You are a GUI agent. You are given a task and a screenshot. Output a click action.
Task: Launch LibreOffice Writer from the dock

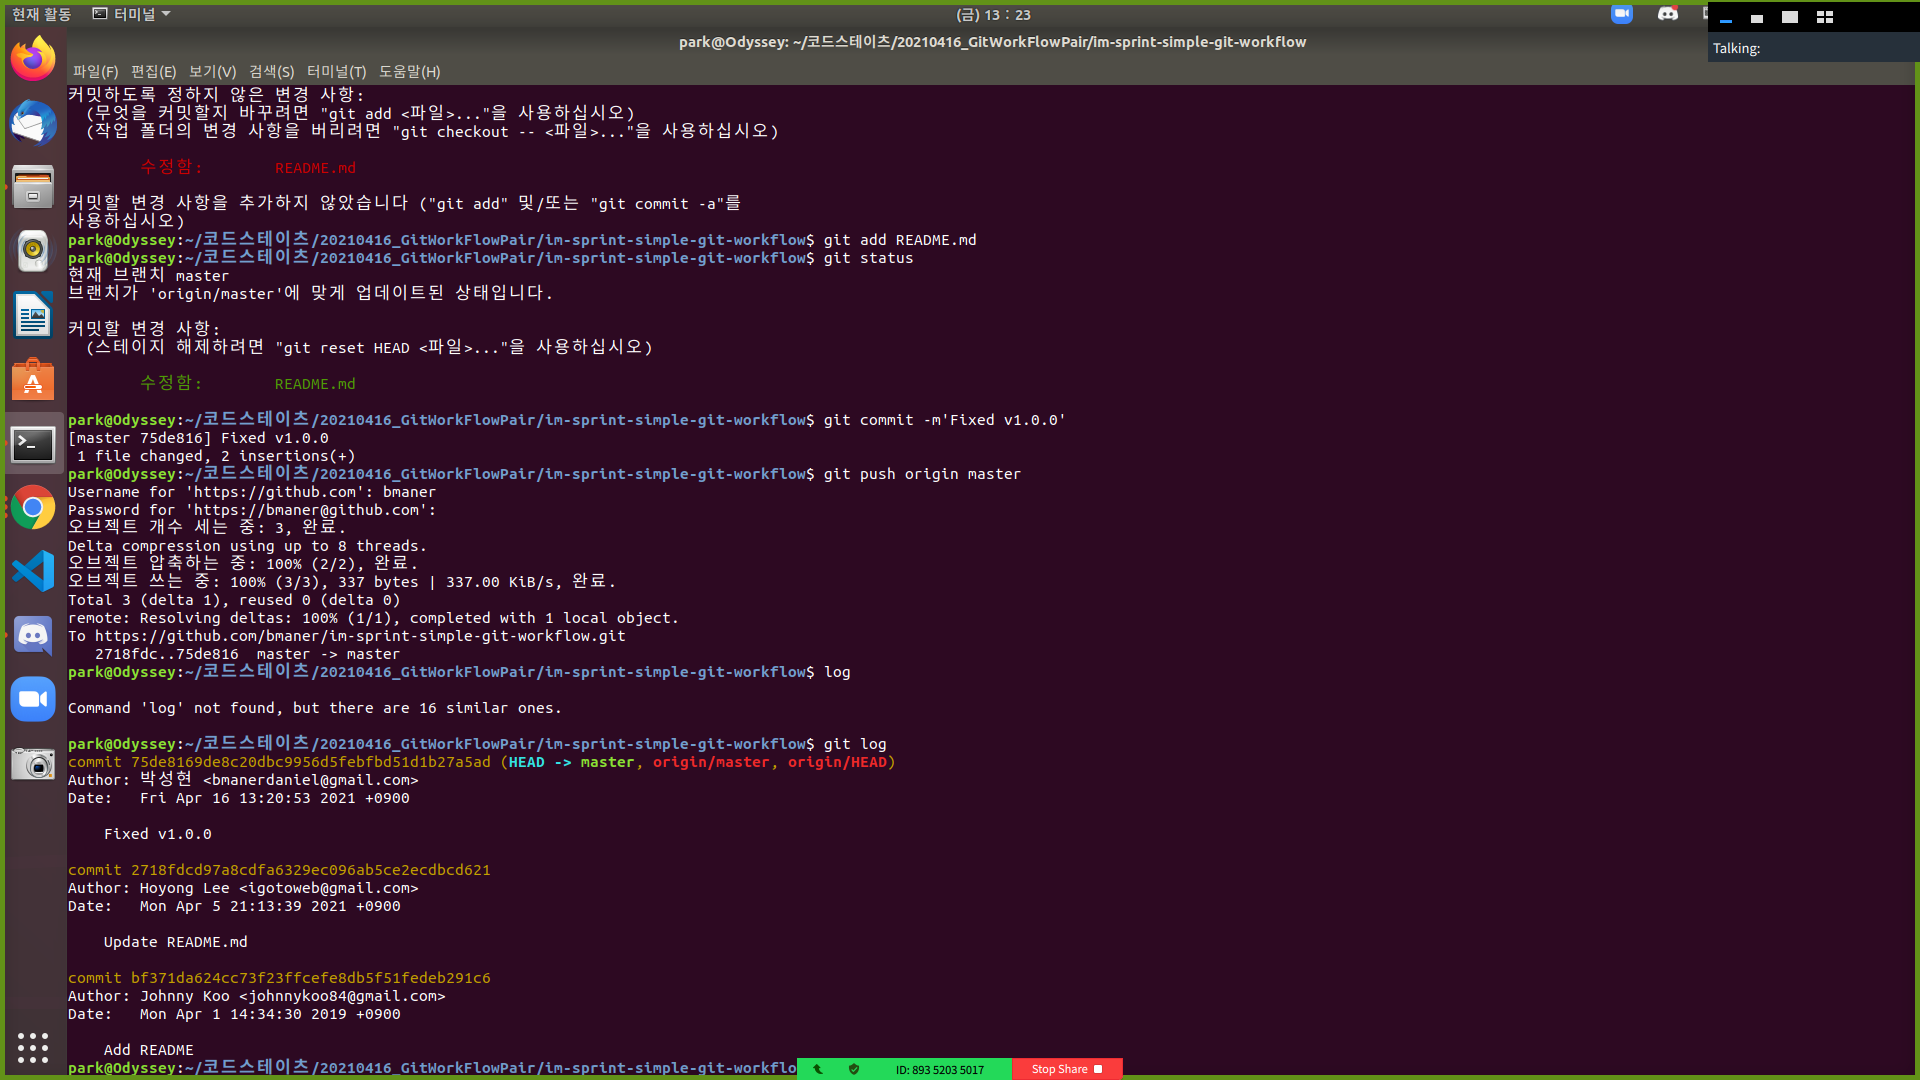[33, 316]
